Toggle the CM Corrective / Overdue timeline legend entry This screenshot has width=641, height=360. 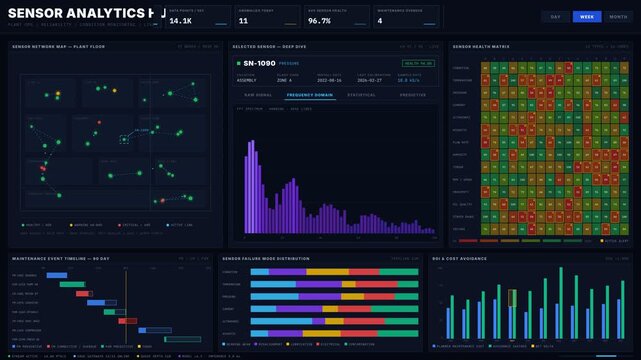(72, 347)
